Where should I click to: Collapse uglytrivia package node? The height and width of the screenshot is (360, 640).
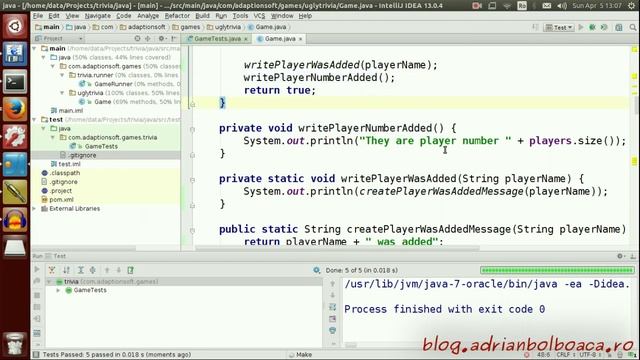click(x=62, y=93)
